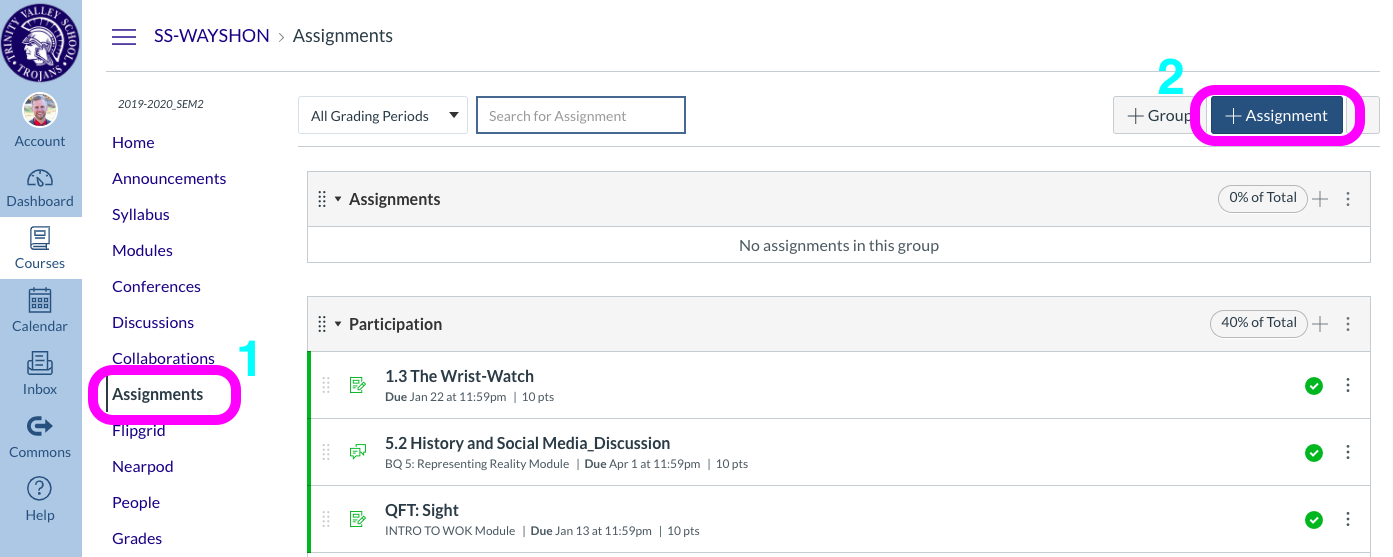Open Flipgrid in course menu
The image size is (1393, 557).
139,431
